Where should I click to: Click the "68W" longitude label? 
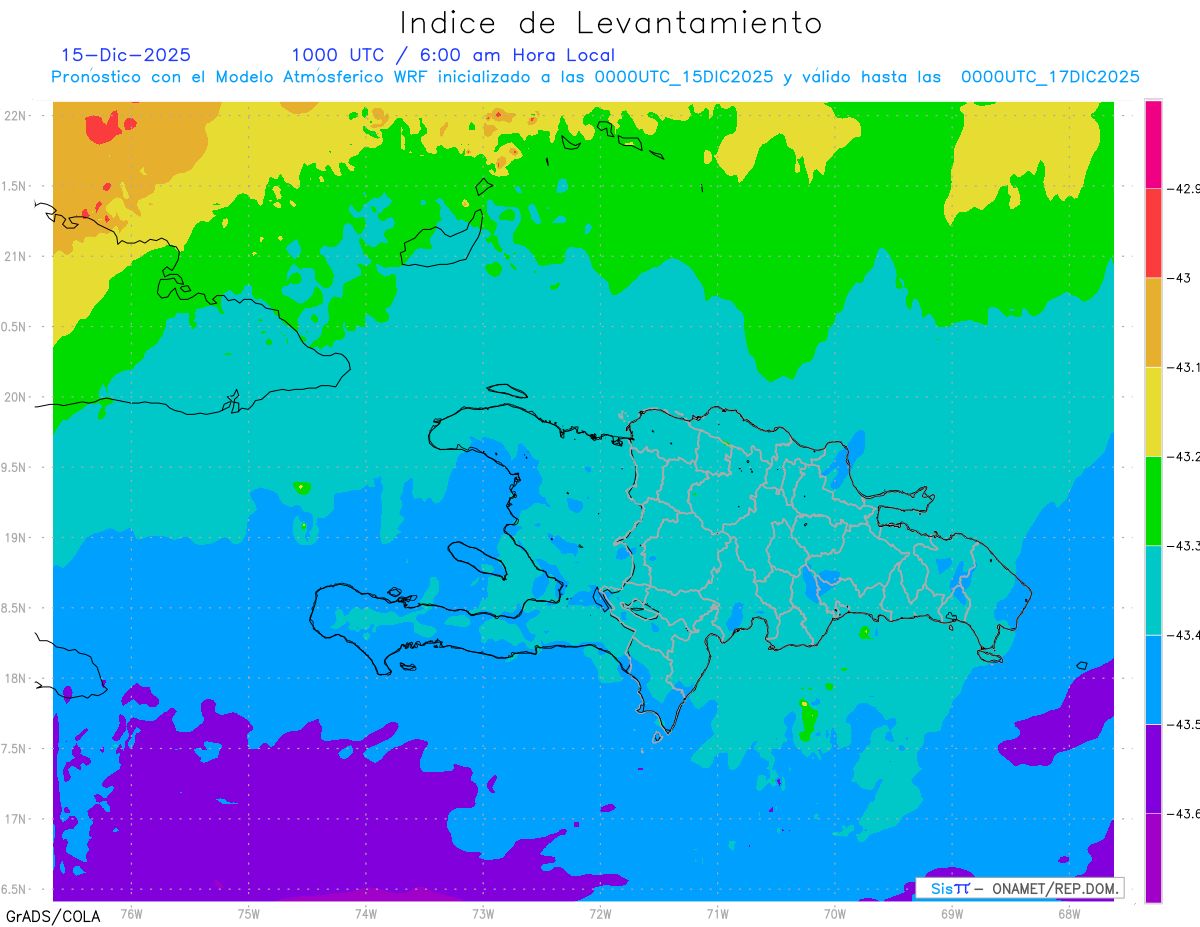coord(1069,914)
